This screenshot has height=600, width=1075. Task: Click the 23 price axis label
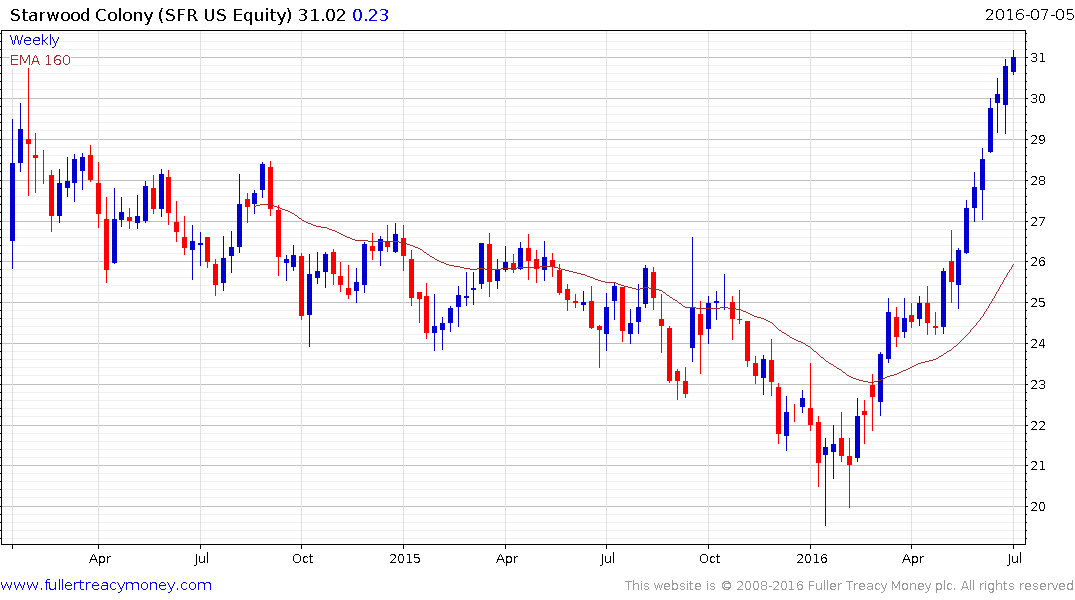(x=1038, y=384)
